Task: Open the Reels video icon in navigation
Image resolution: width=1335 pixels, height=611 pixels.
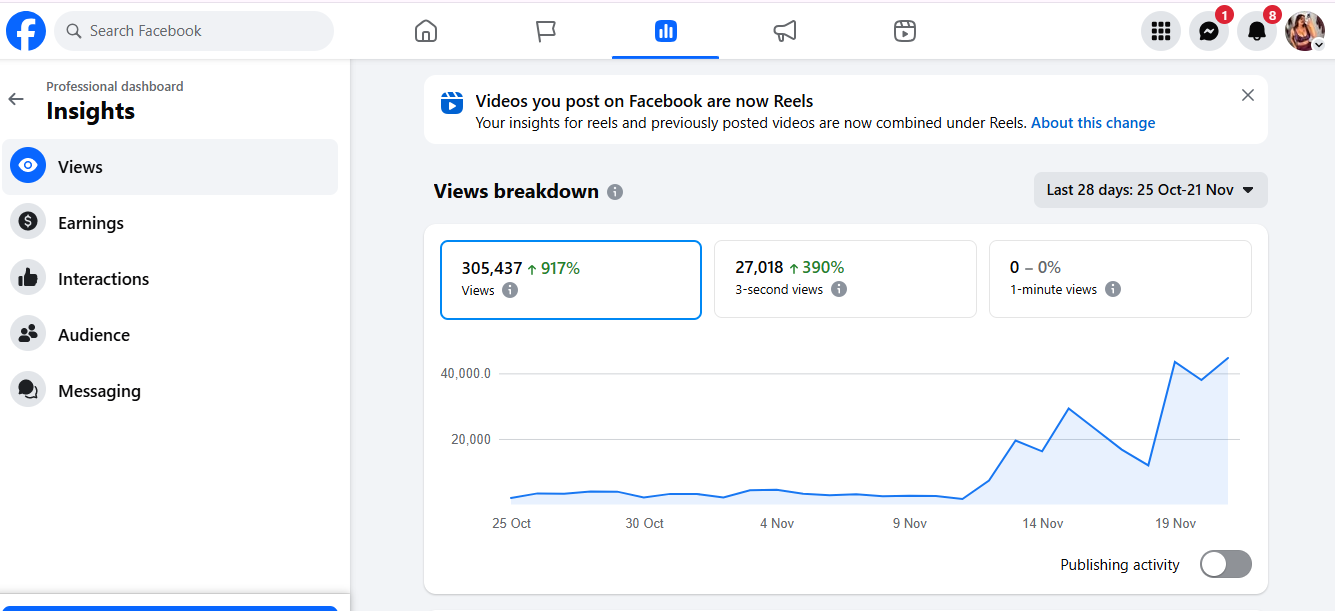Action: point(904,31)
